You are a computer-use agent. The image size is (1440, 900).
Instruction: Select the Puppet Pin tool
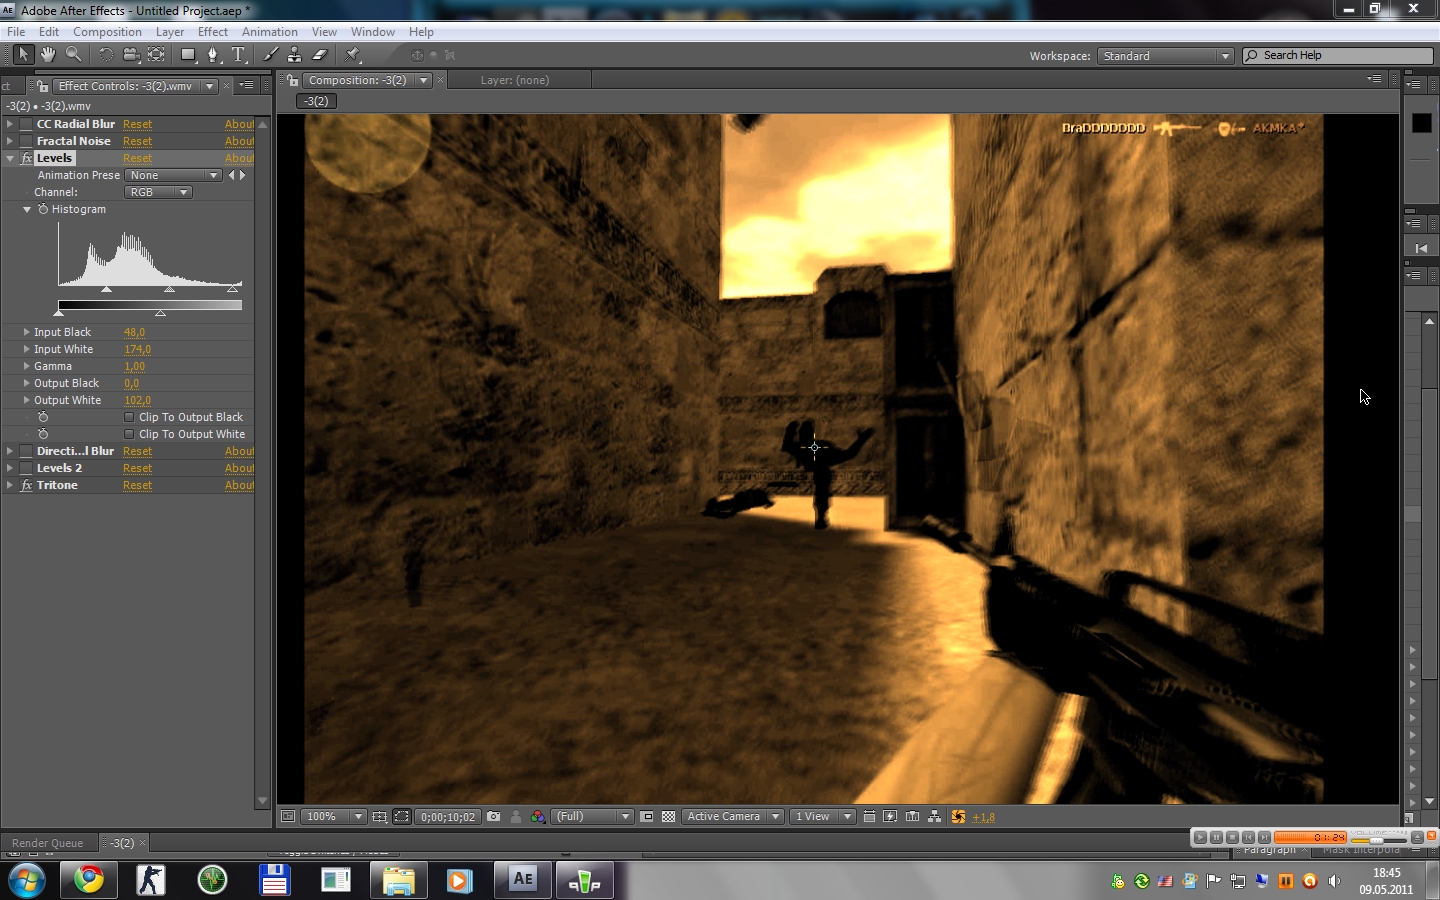click(352, 55)
